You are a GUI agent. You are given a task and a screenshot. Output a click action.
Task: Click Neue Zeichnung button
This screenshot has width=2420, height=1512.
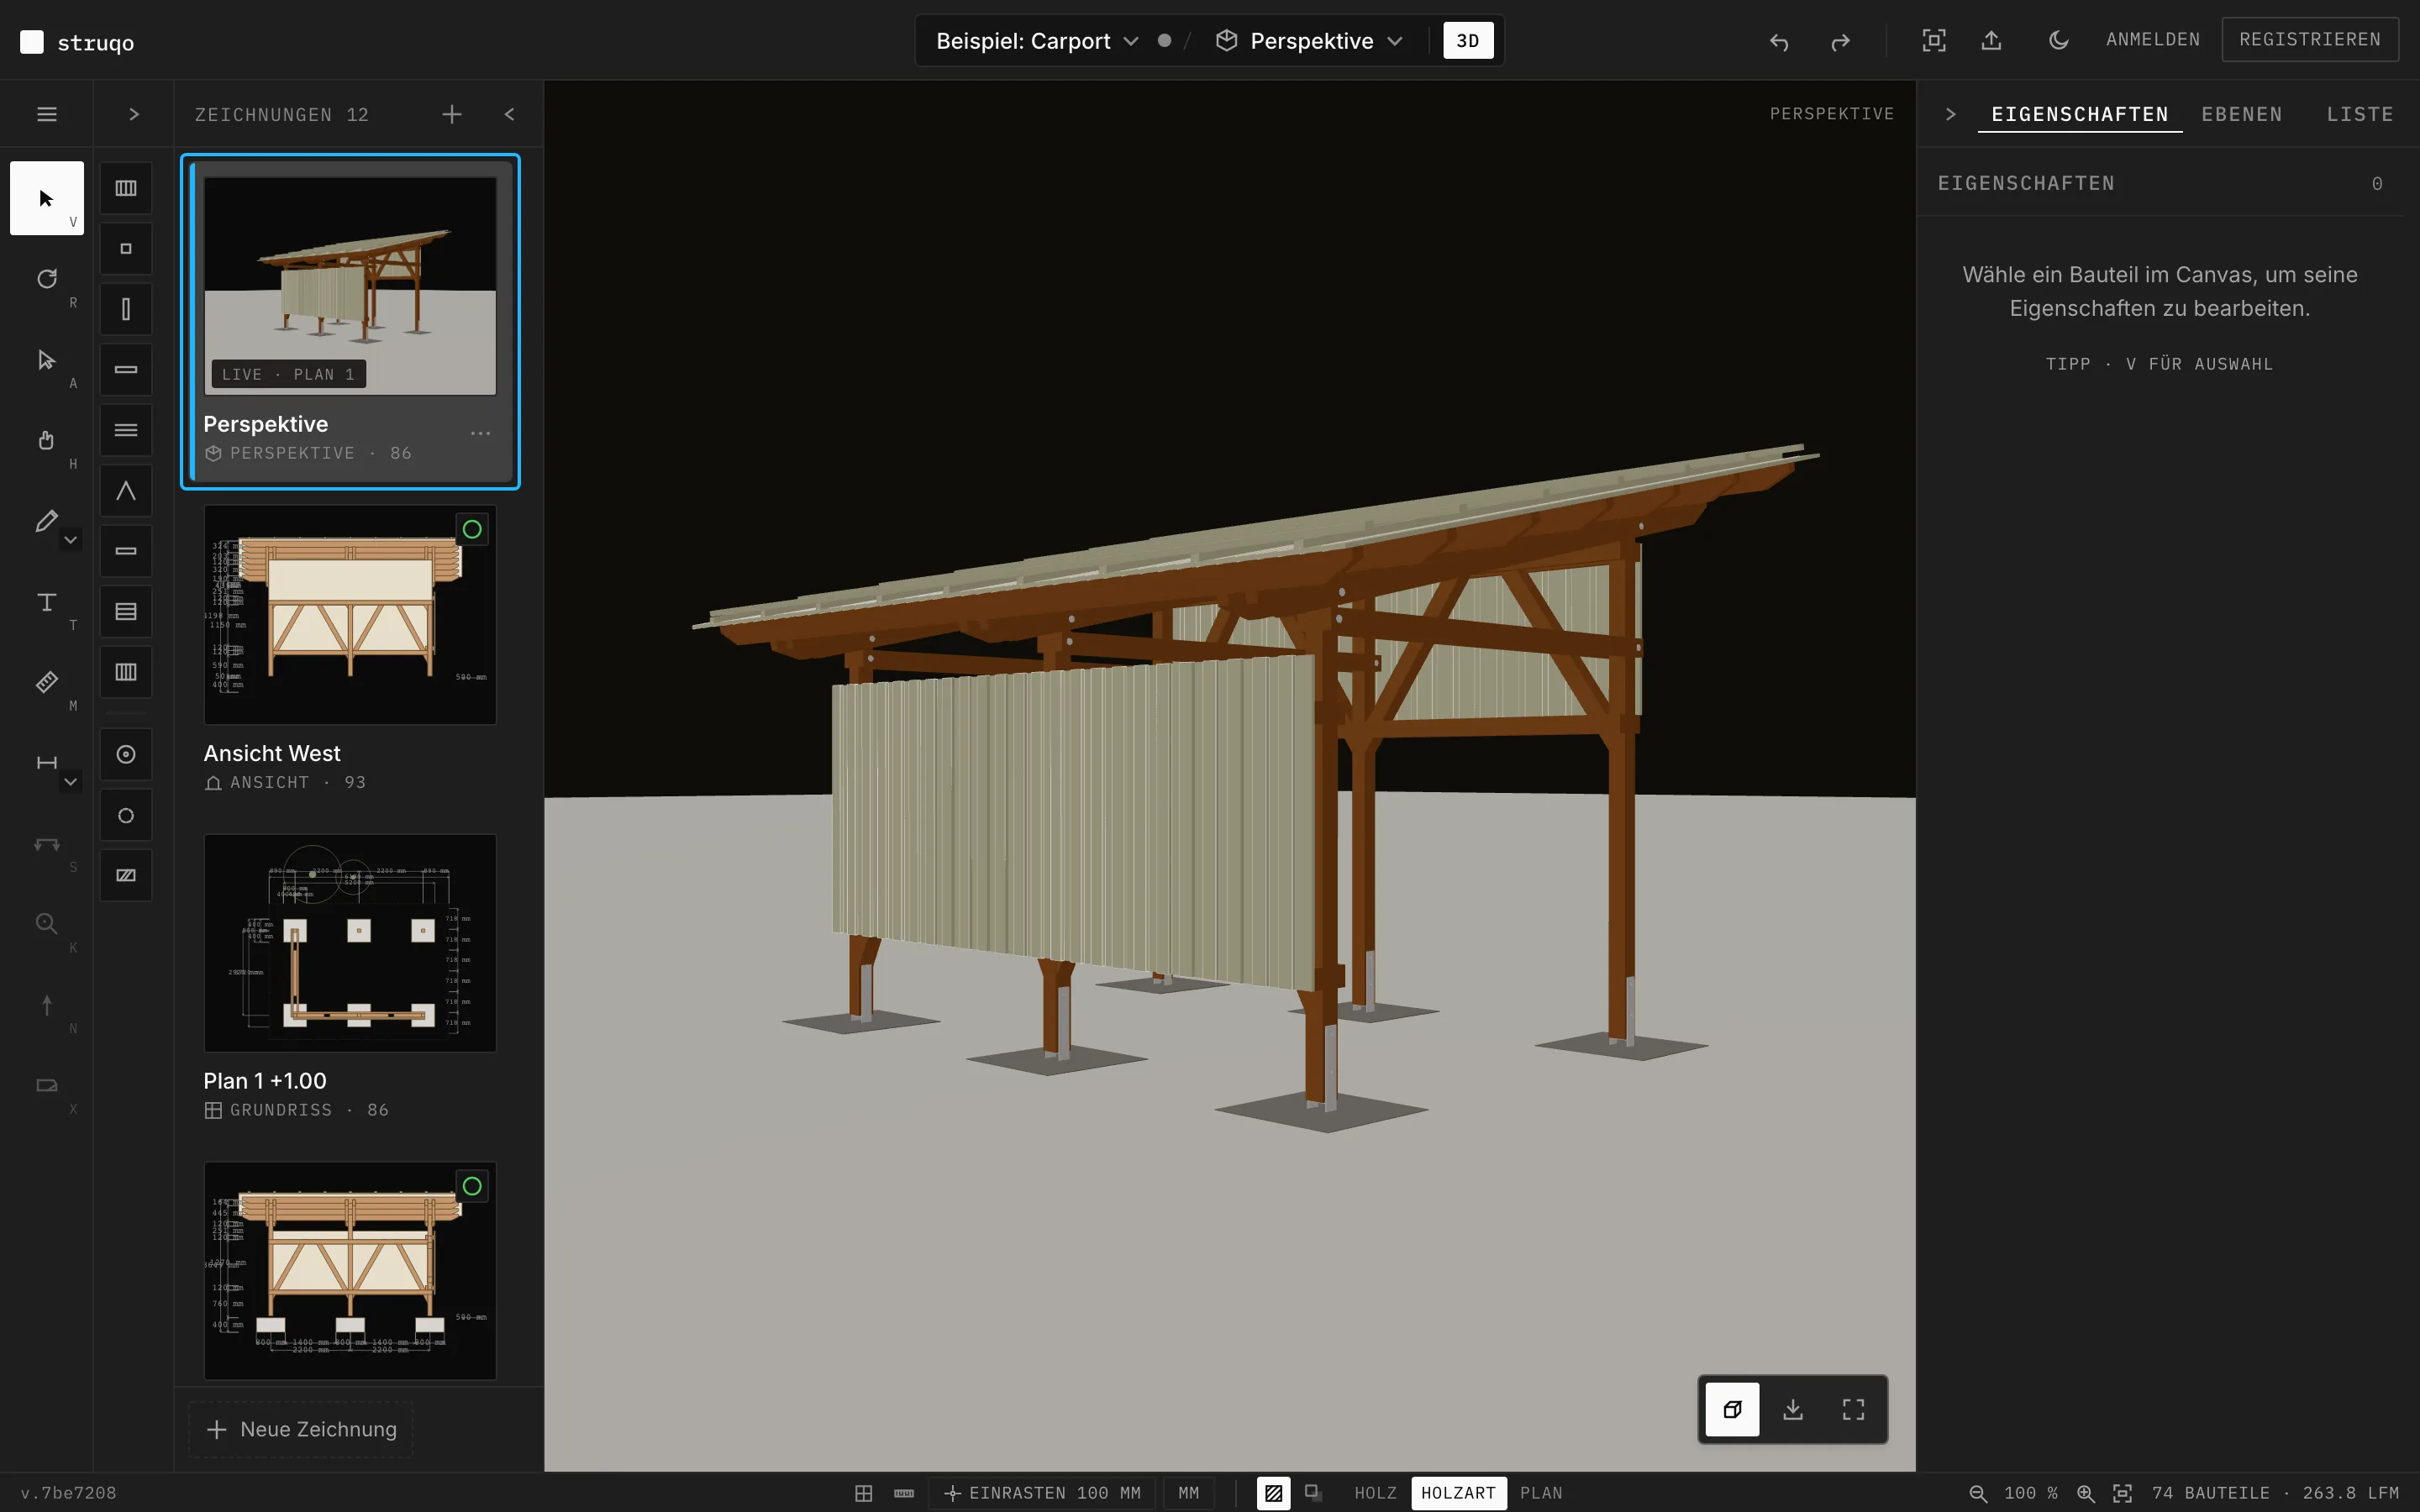[x=301, y=1429]
